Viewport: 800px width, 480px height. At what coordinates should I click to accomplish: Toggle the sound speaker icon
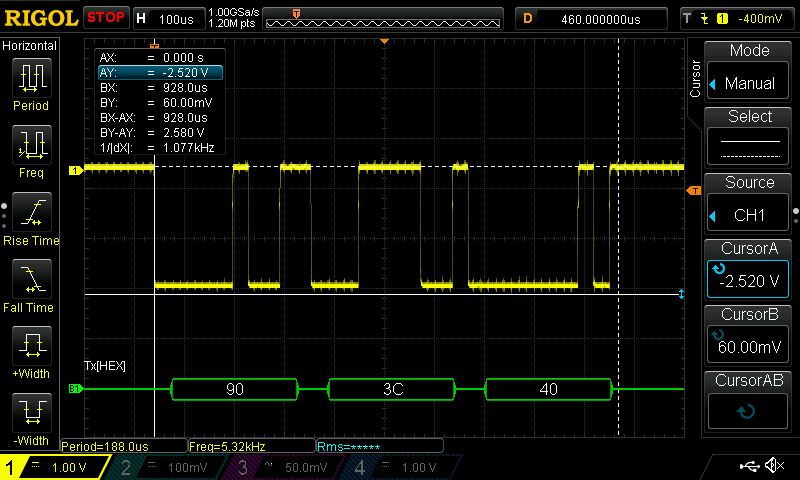coord(775,465)
